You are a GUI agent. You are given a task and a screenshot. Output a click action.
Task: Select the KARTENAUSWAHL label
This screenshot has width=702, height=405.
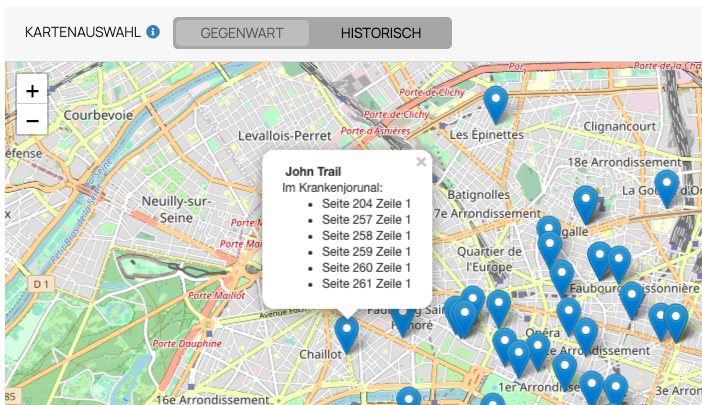(x=83, y=32)
